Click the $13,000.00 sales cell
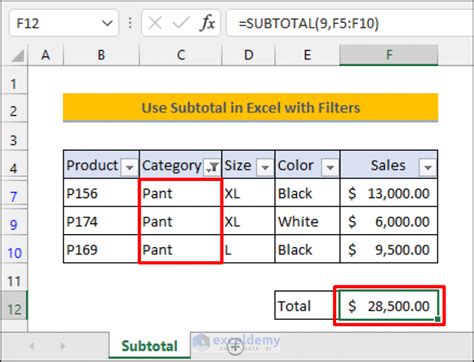Viewport: 474px width, 362px height. point(389,193)
